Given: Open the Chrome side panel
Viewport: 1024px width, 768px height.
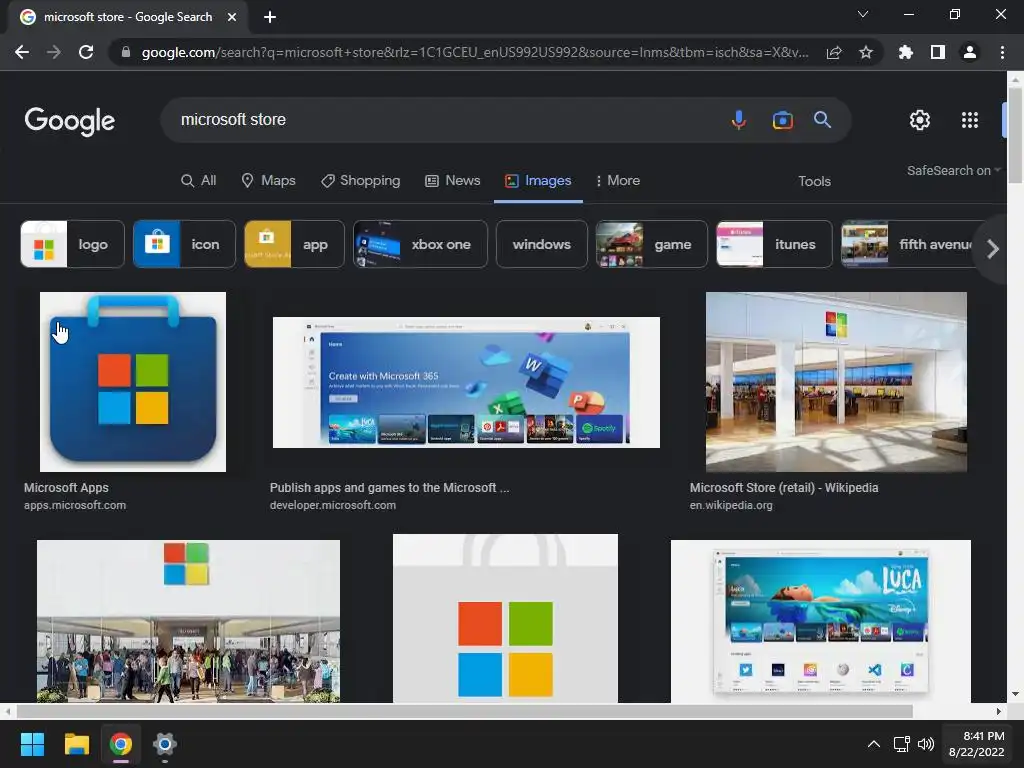Looking at the screenshot, I should pos(938,52).
